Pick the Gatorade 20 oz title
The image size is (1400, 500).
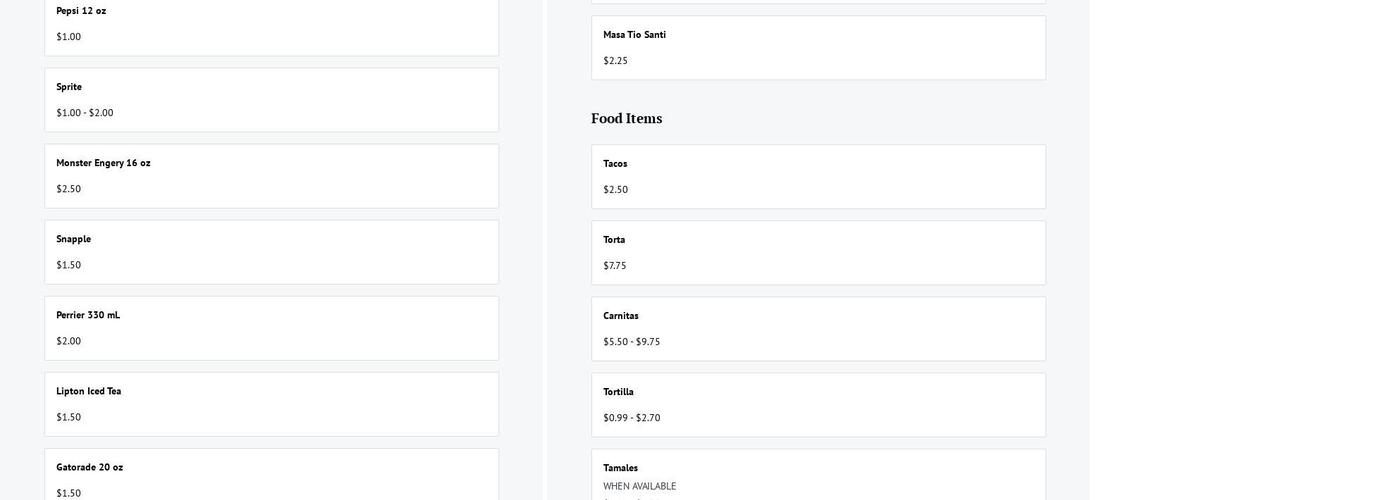[89, 467]
